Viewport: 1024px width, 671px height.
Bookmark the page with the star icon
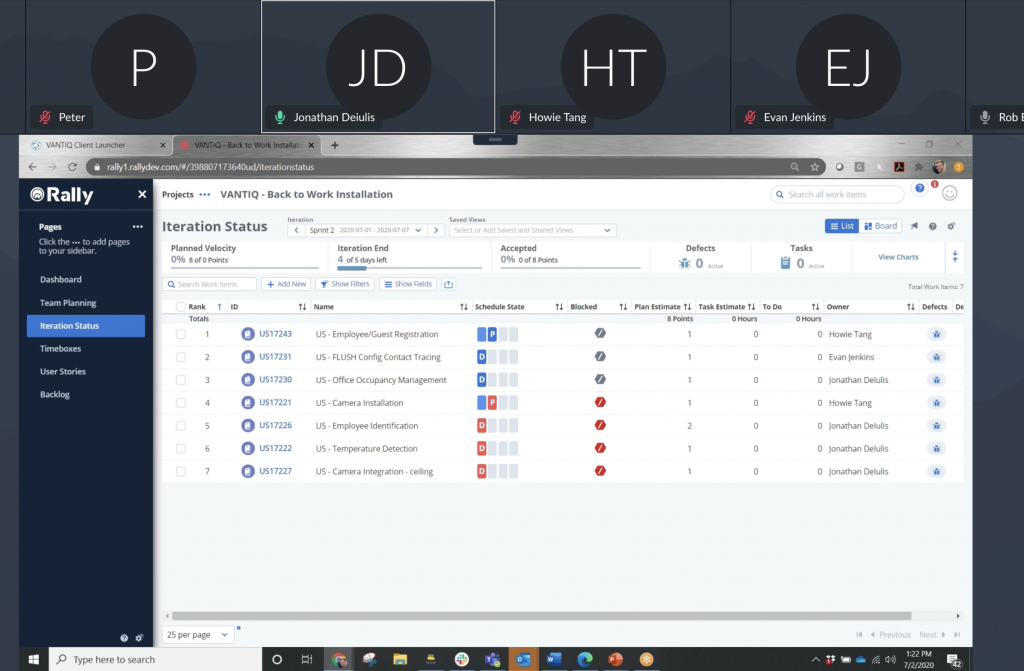[x=814, y=167]
